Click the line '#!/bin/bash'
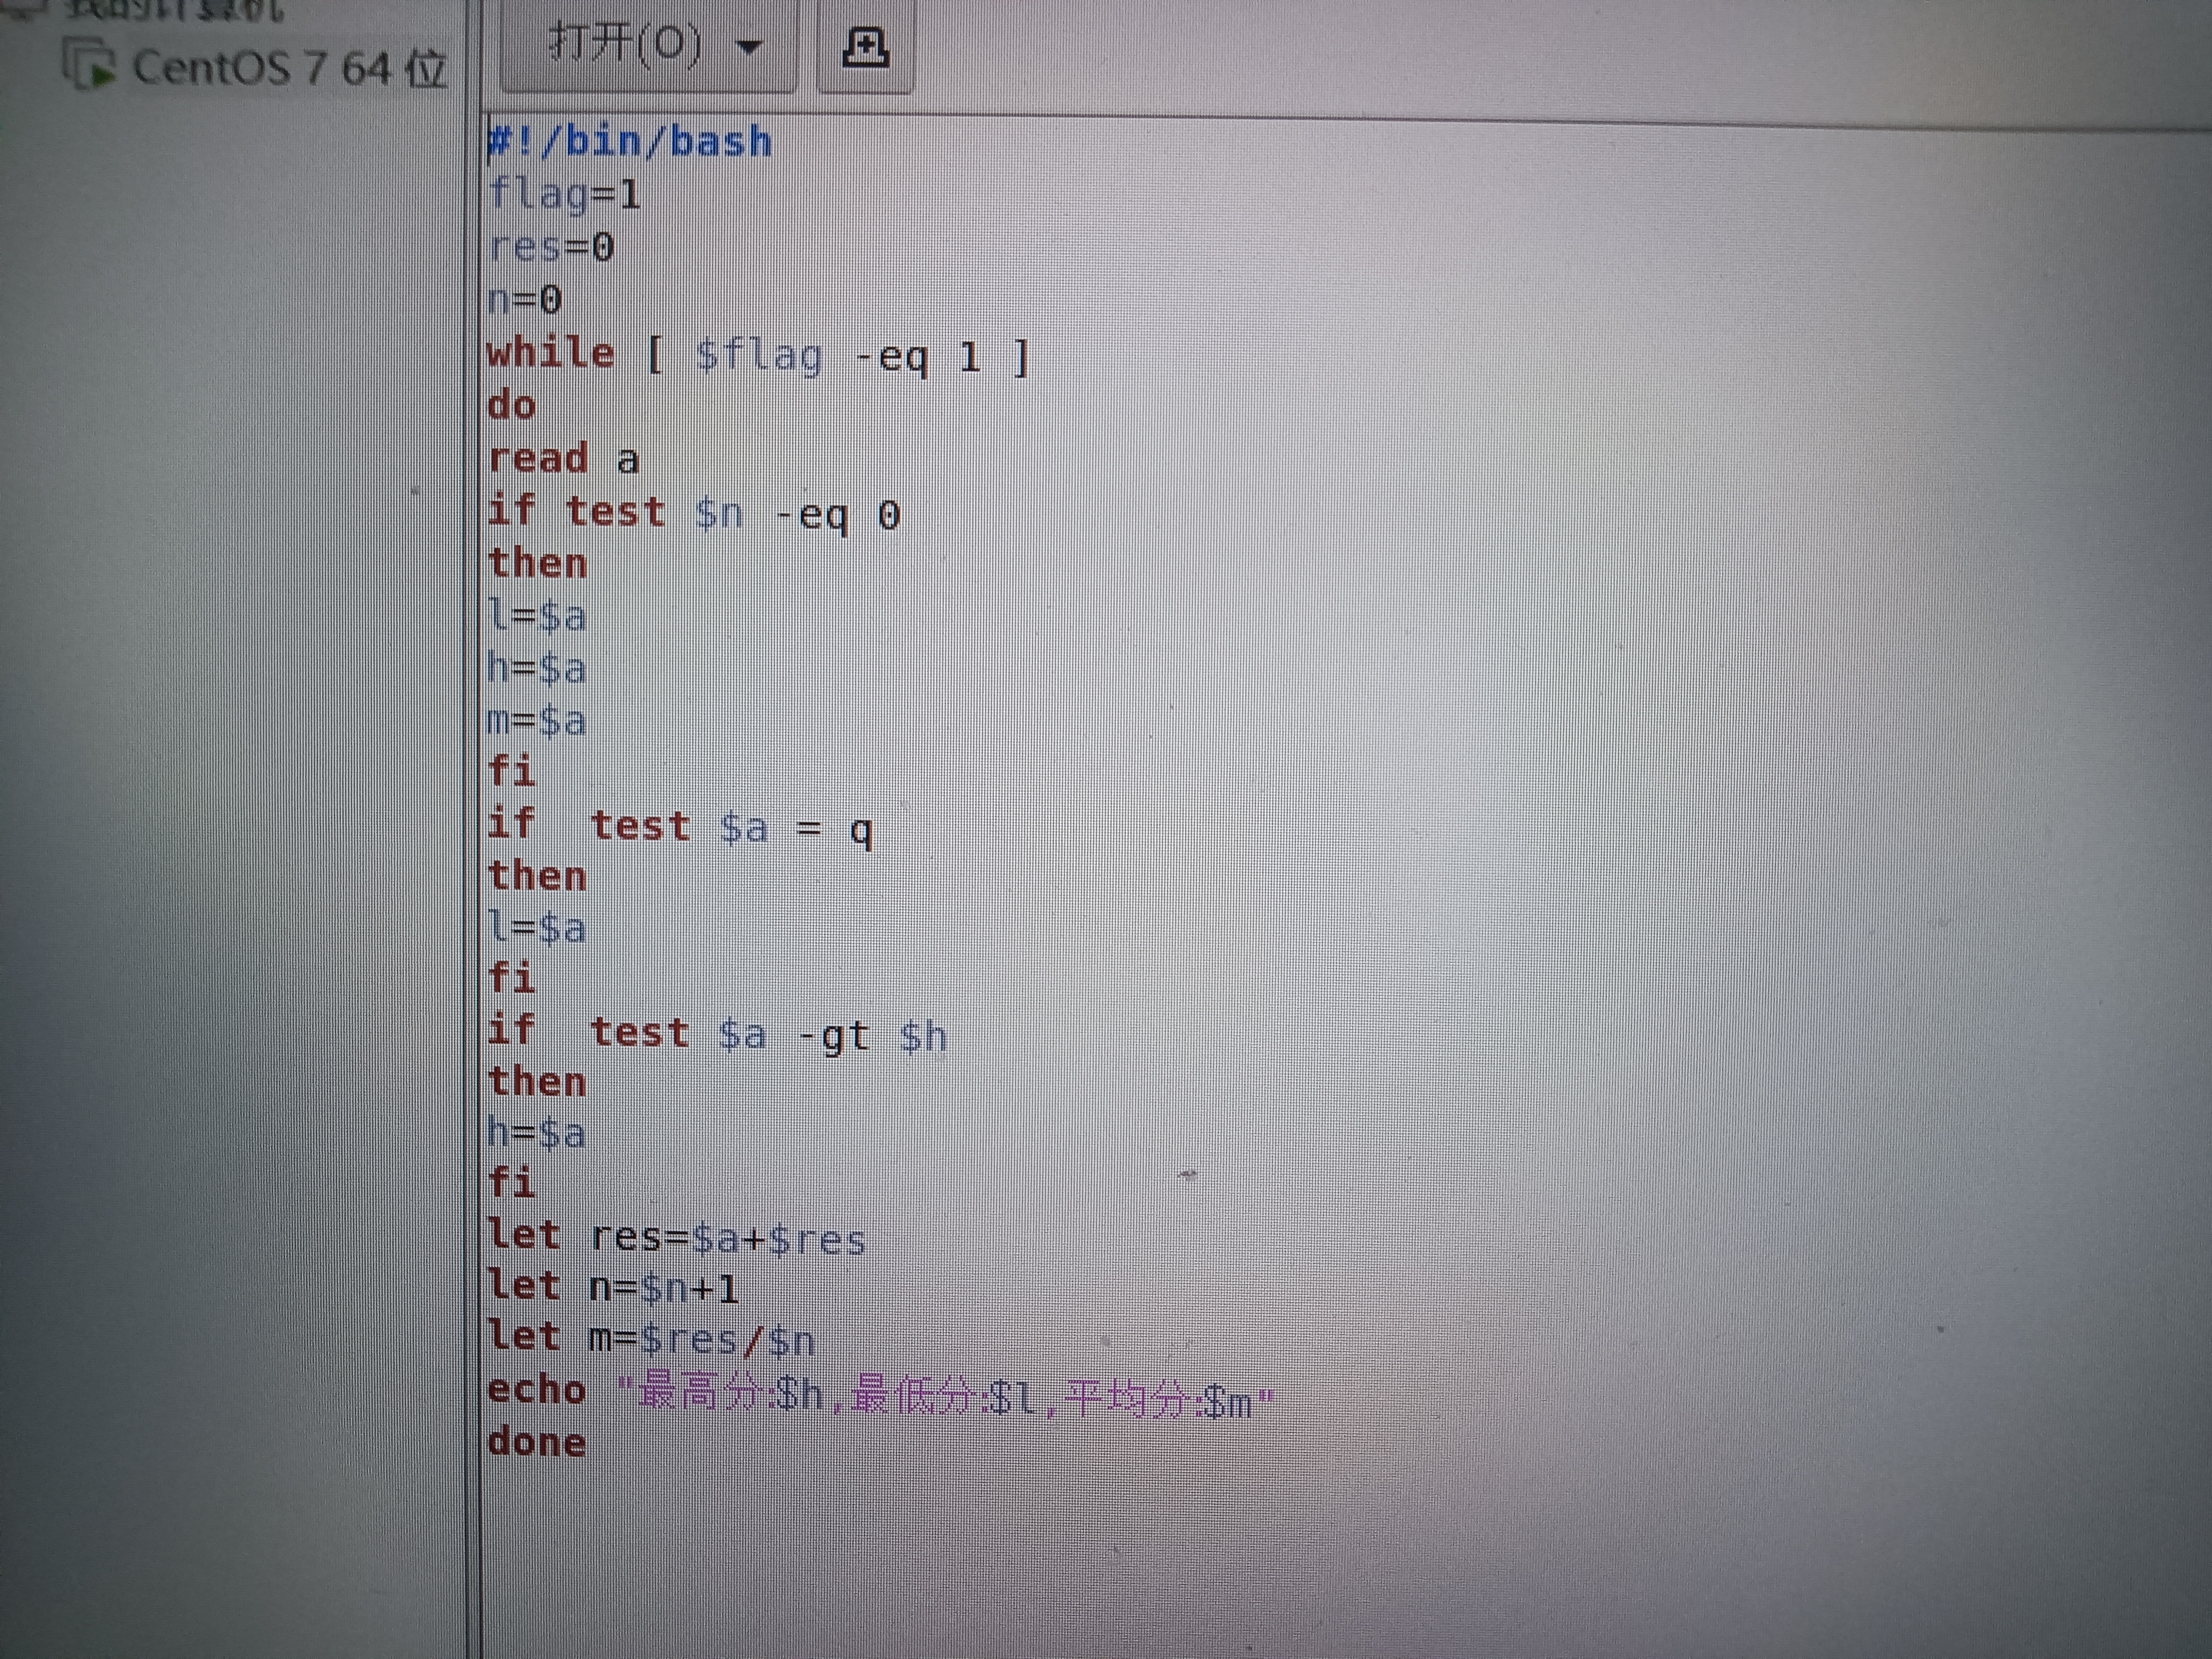This screenshot has height=1659, width=2212. coord(629,142)
